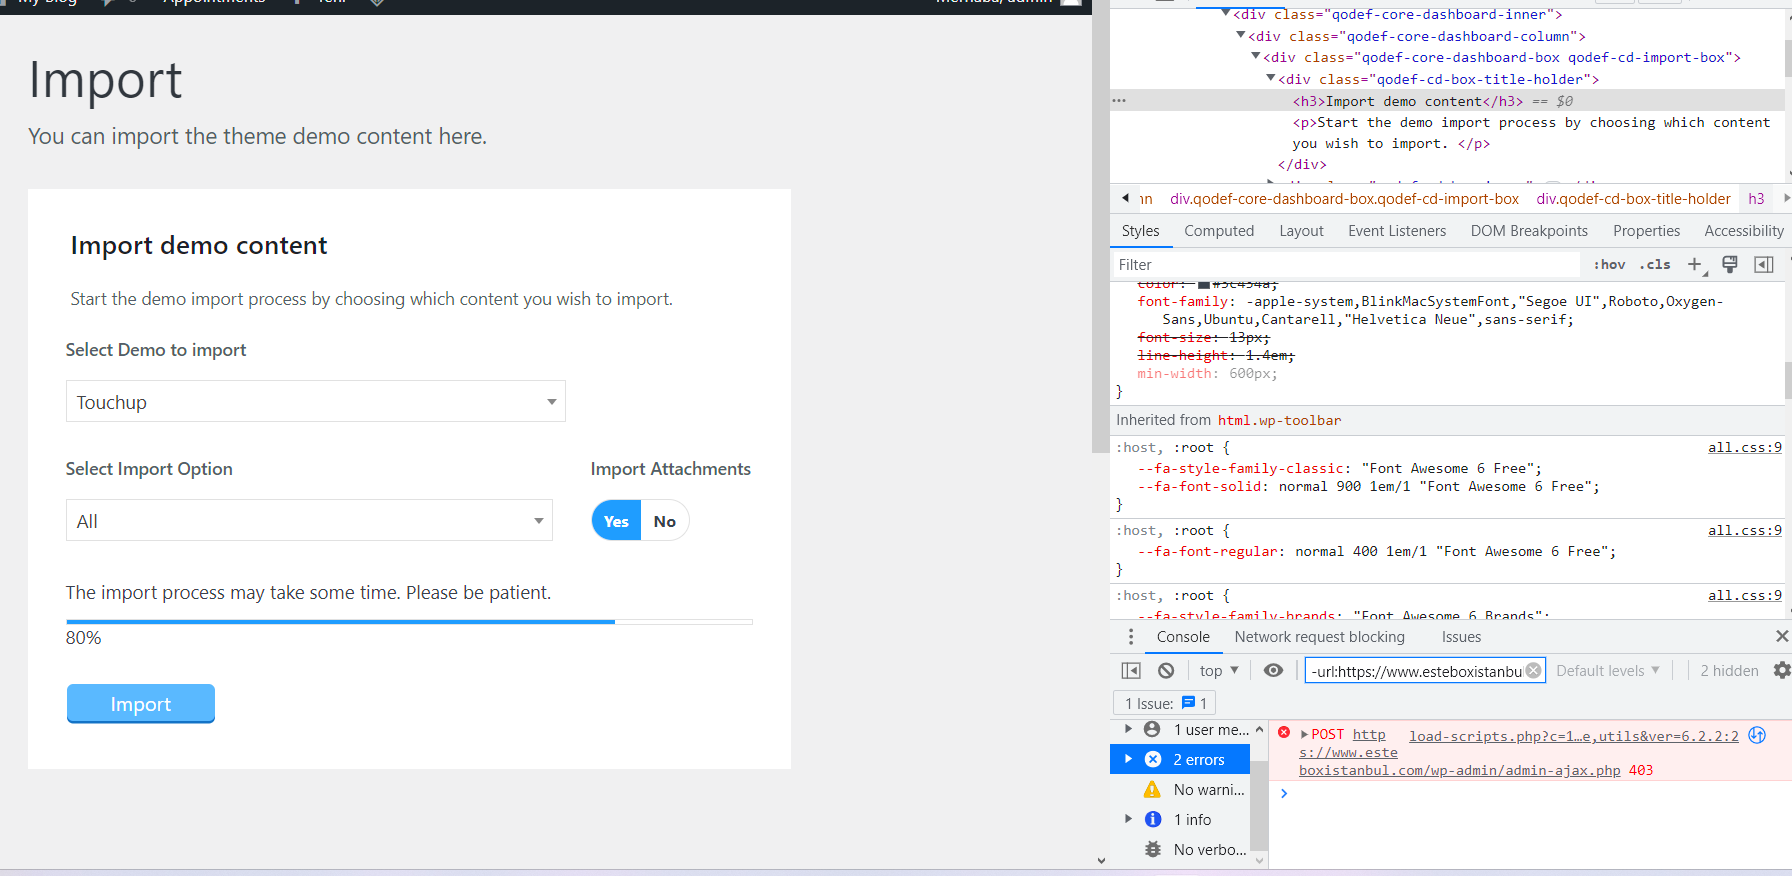Click the DOM row ellipsis actions icon
The width and height of the screenshot is (1792, 876).
[1119, 101]
